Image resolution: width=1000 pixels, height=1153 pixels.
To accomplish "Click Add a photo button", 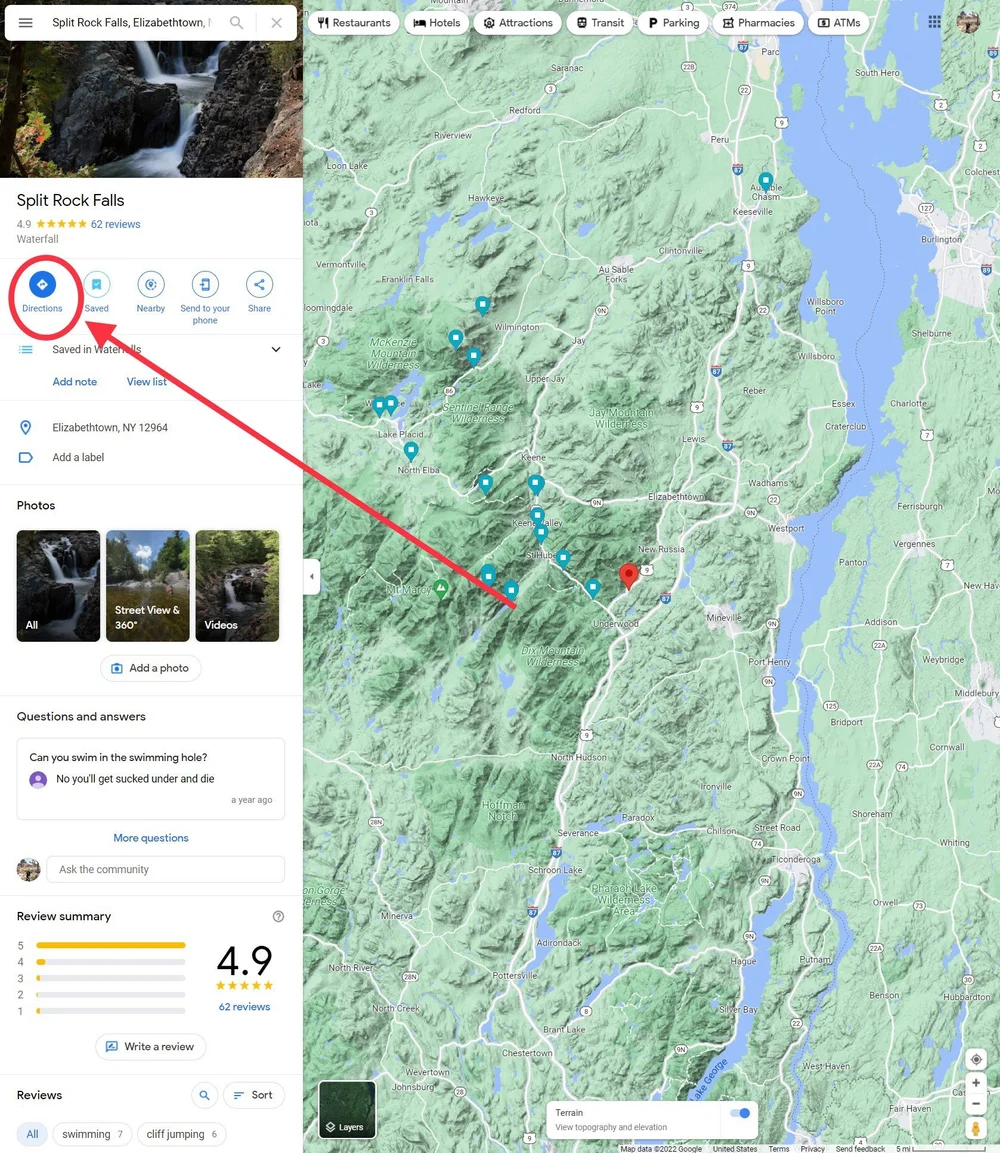I will click(151, 668).
